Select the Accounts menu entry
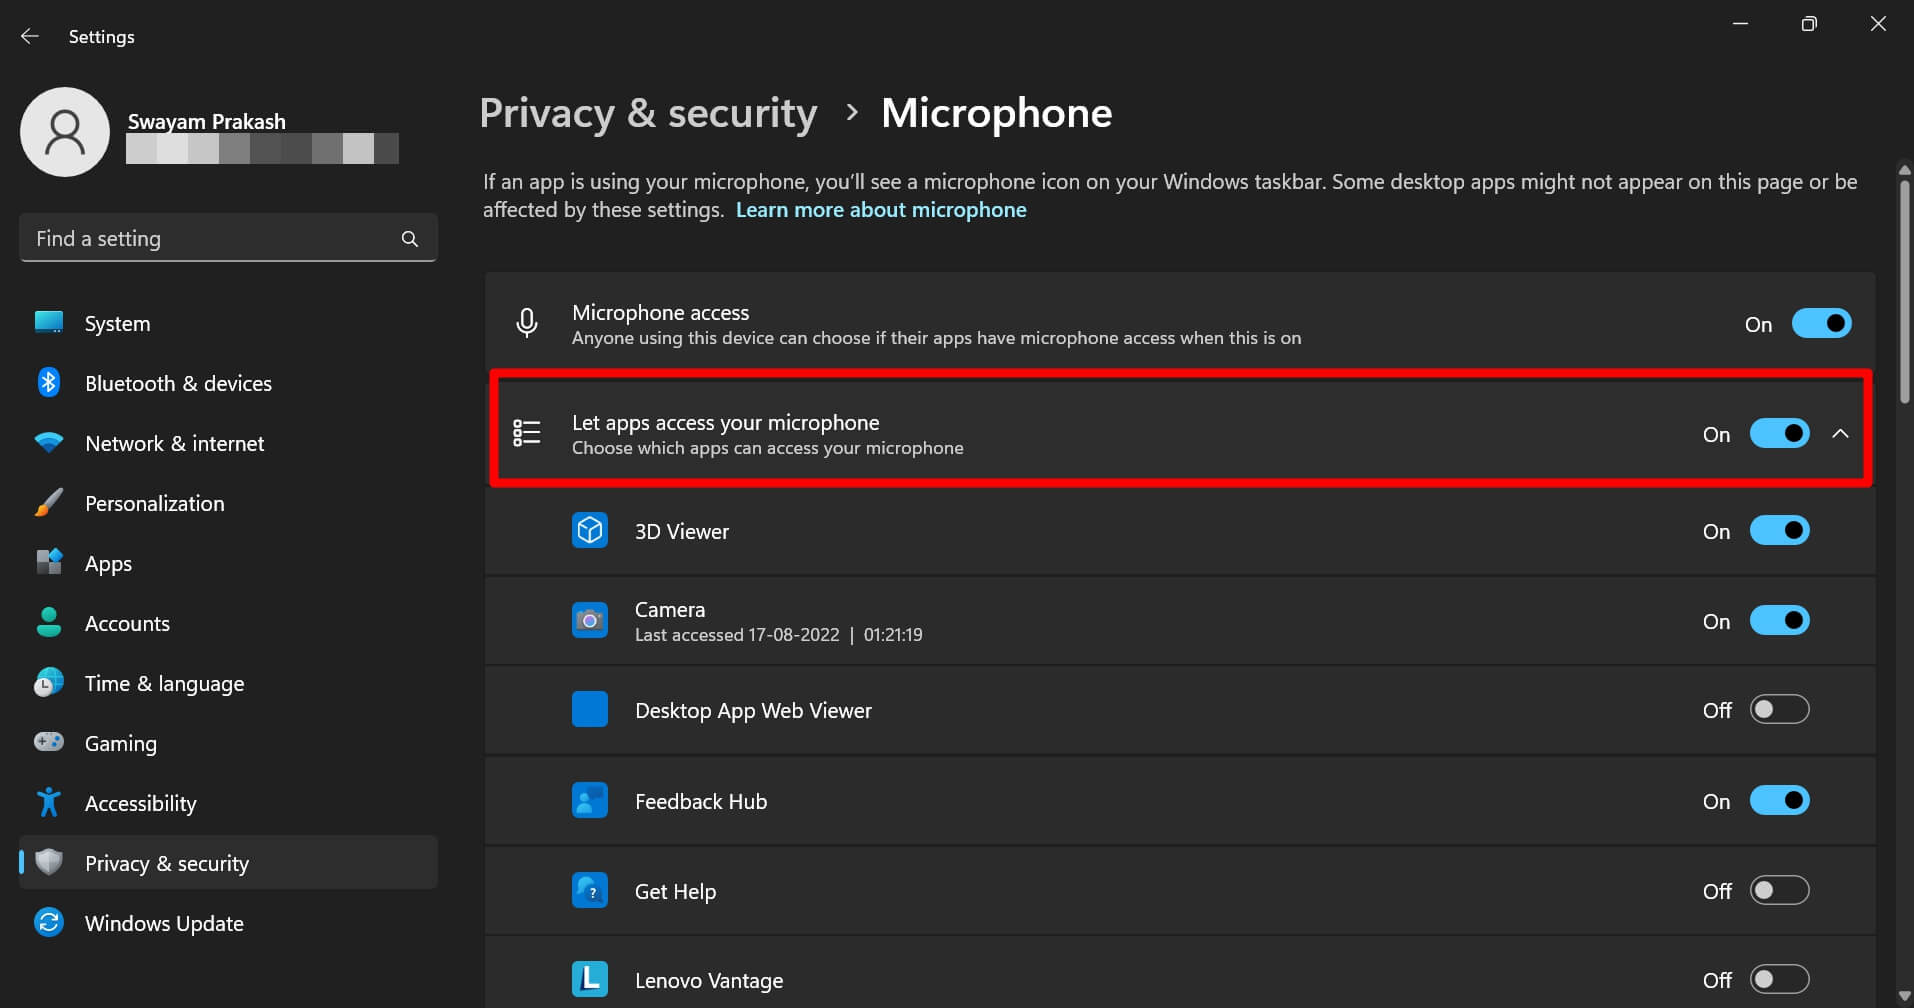This screenshot has width=1914, height=1008. tap(127, 622)
